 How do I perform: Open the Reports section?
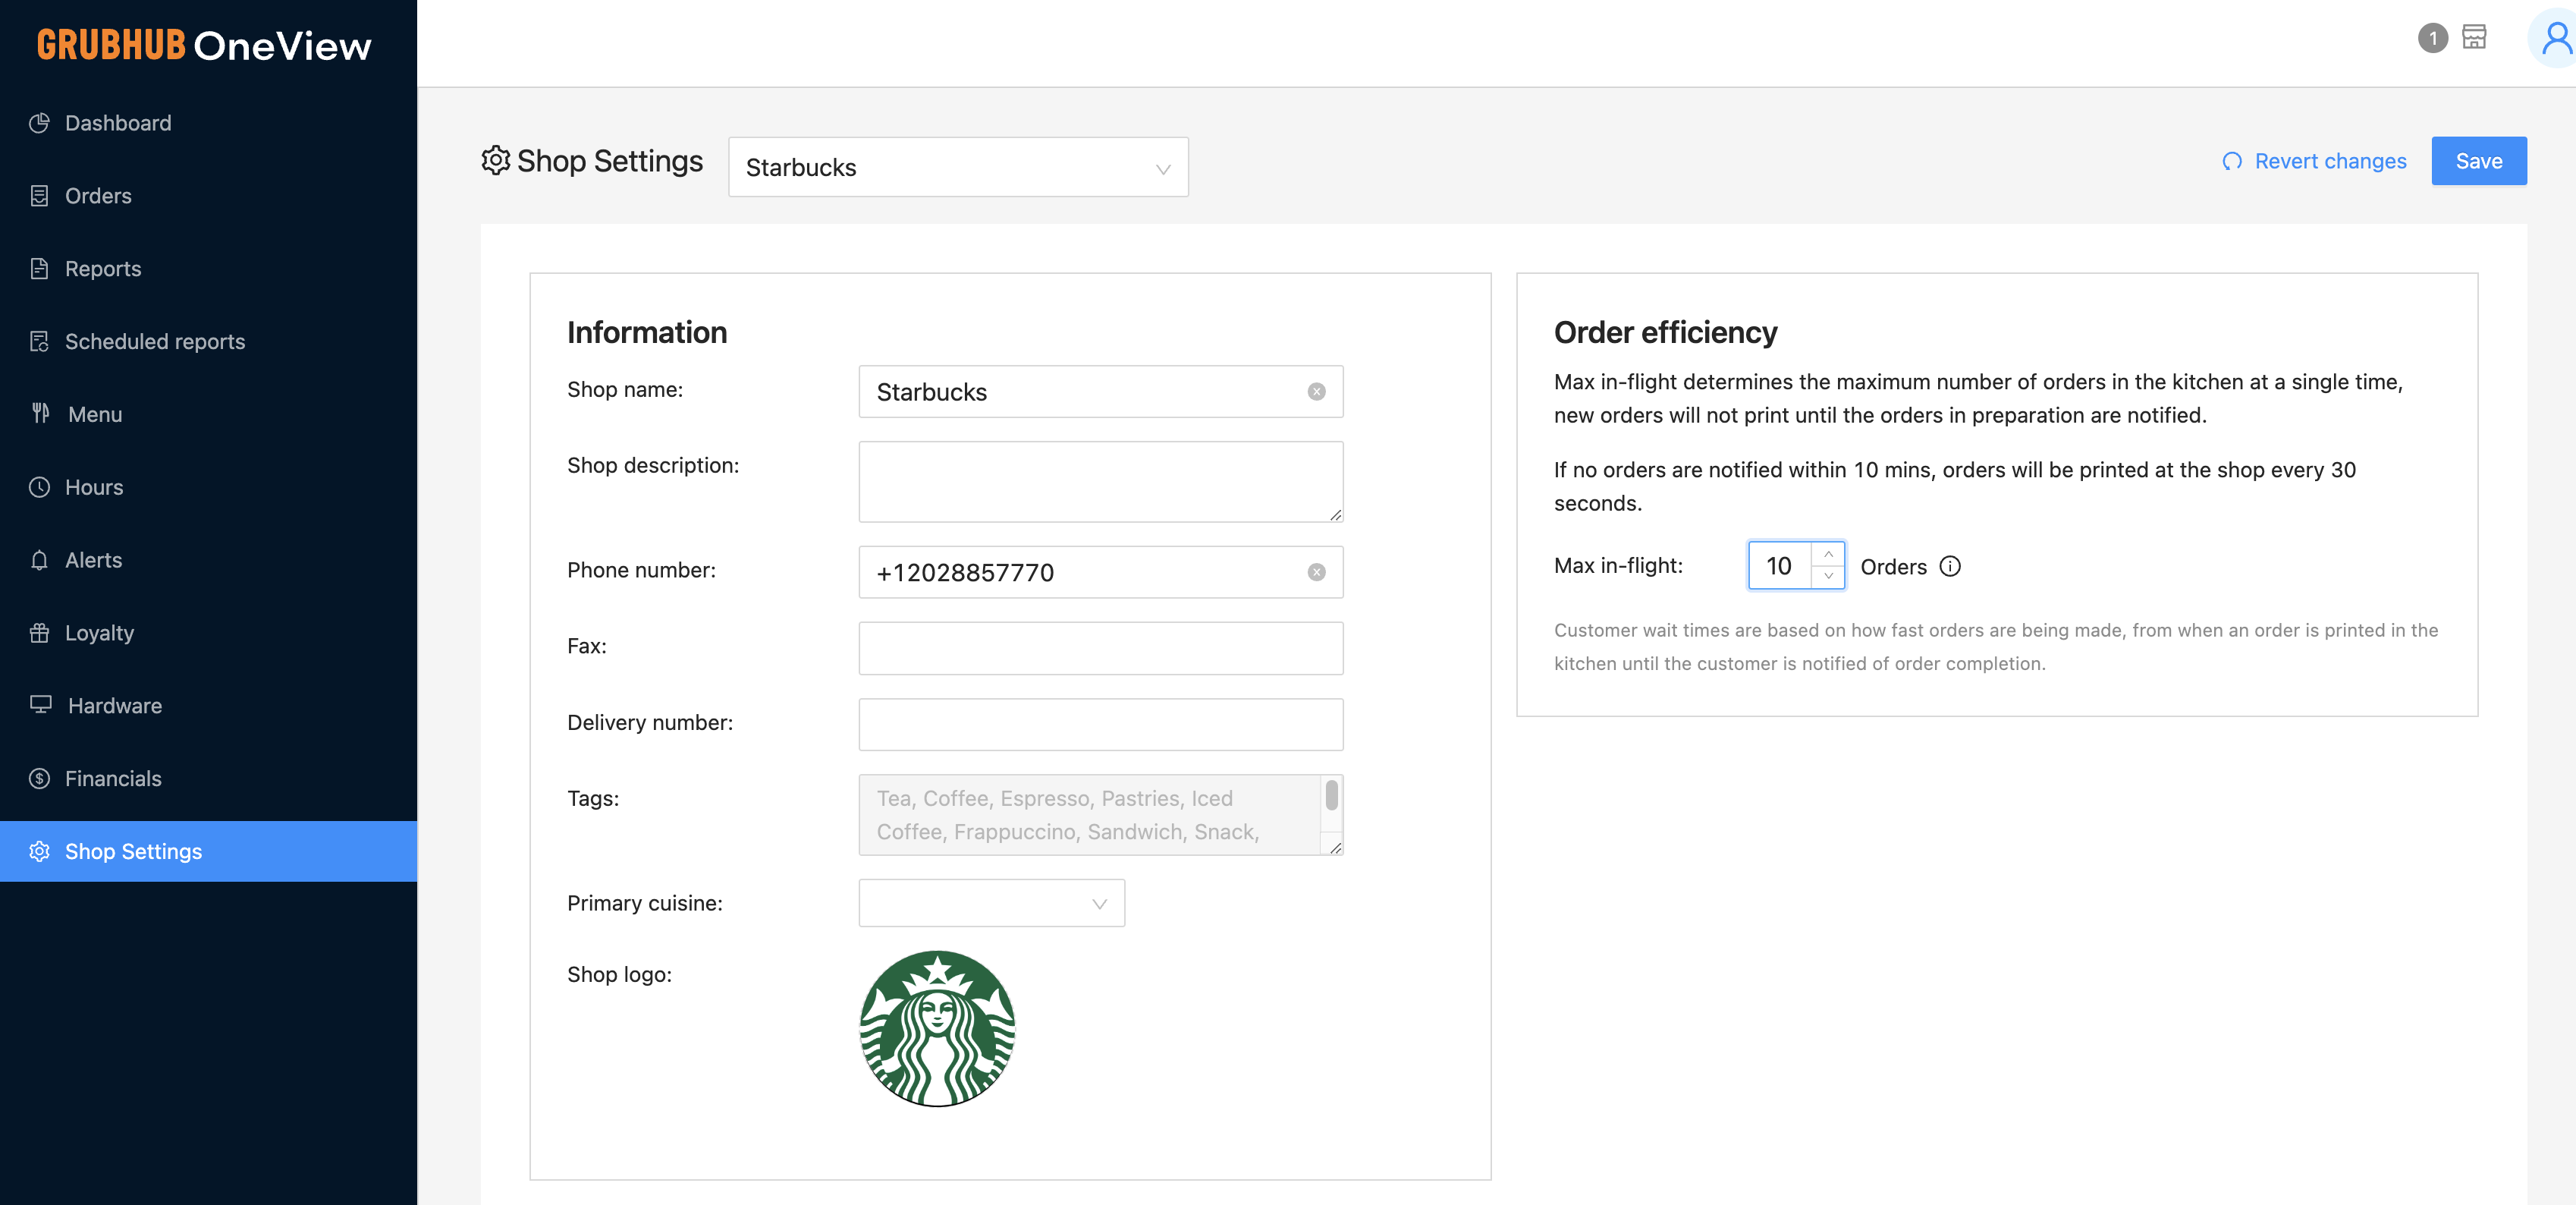[208, 269]
